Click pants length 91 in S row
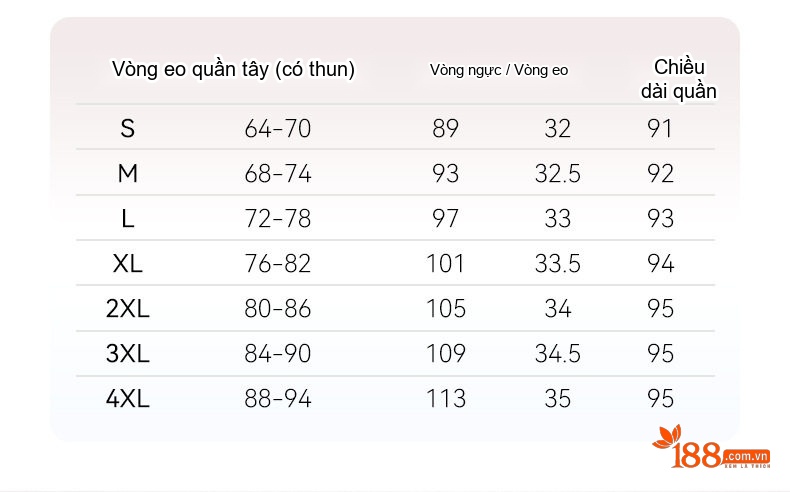The image size is (790, 492). [x=660, y=128]
